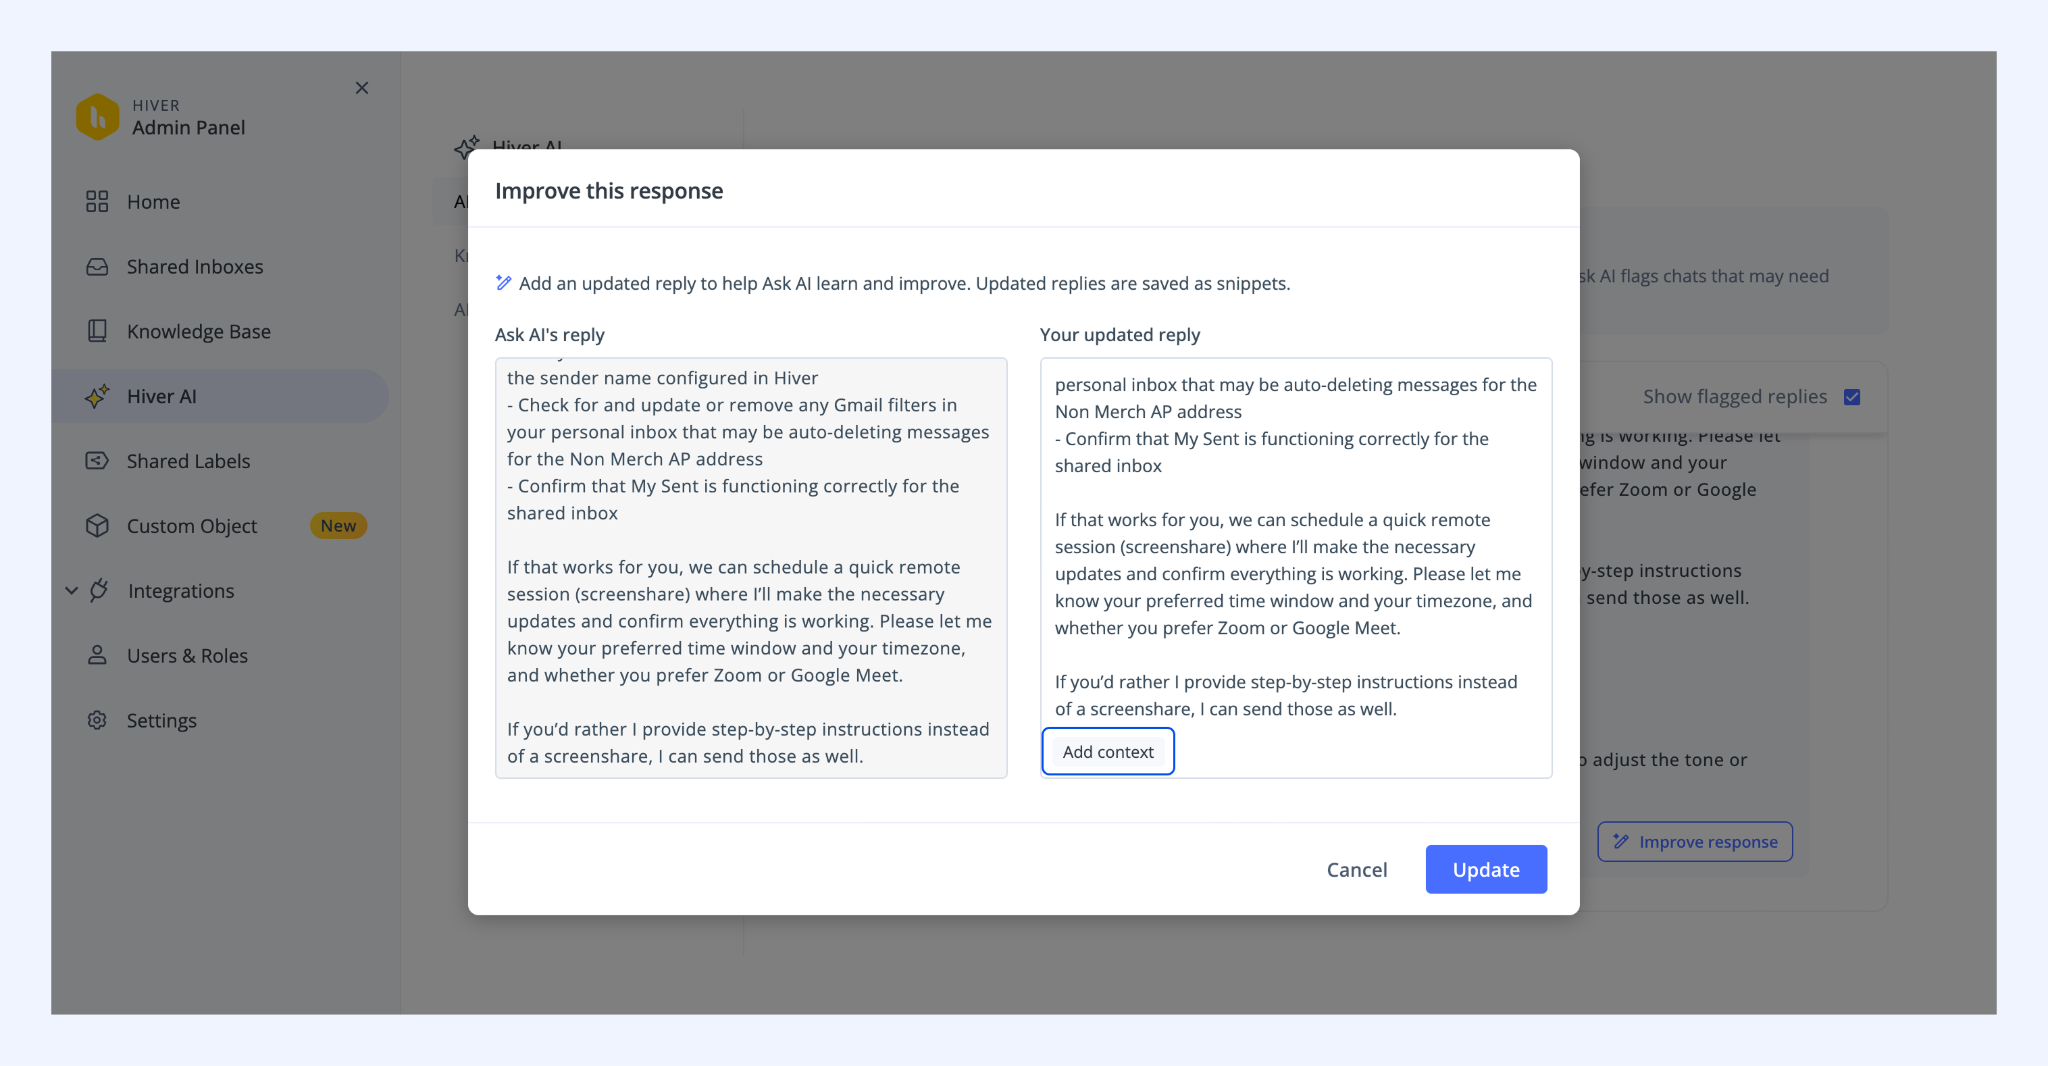The height and width of the screenshot is (1066, 2048).
Task: Click the Shared Inboxes tray icon
Action: pyautogui.click(x=97, y=267)
